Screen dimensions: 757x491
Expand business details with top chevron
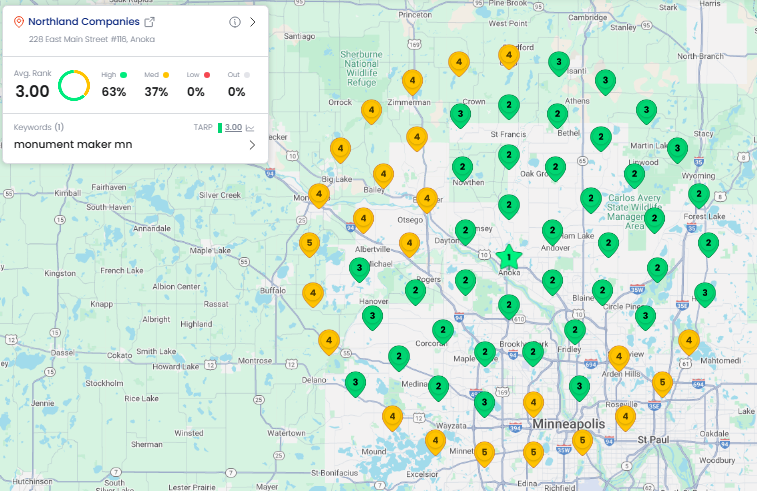[253, 22]
